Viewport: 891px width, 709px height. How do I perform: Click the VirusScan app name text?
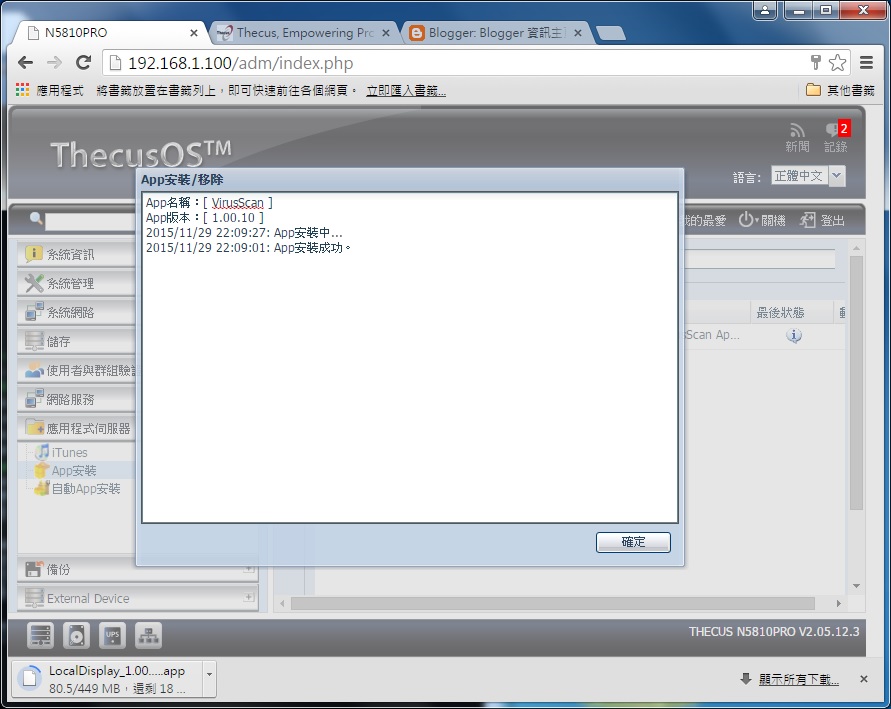coord(238,203)
